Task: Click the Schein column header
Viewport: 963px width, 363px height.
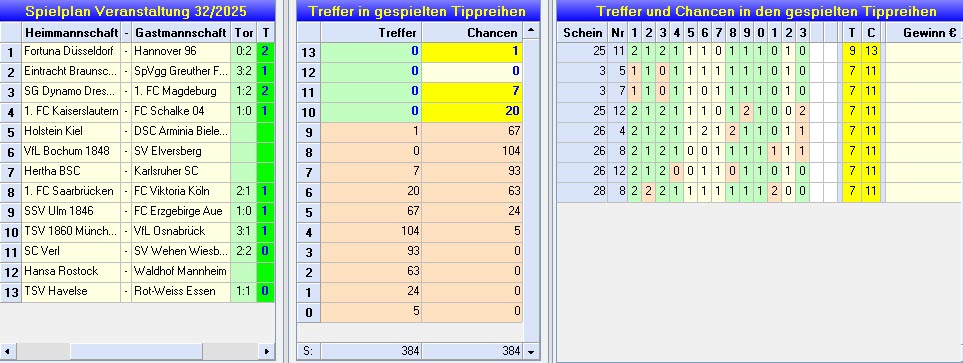Action: [x=582, y=33]
